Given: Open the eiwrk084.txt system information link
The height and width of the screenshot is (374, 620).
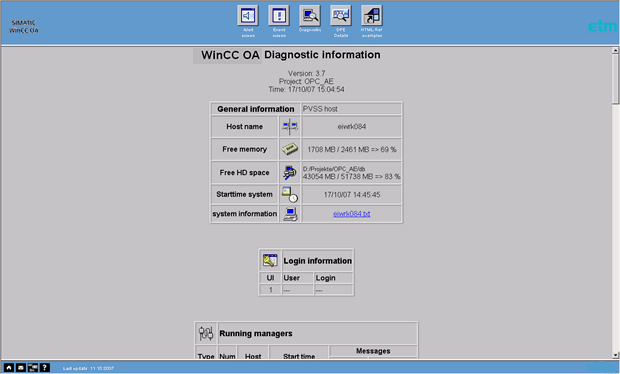Looking at the screenshot, I should [x=352, y=214].
